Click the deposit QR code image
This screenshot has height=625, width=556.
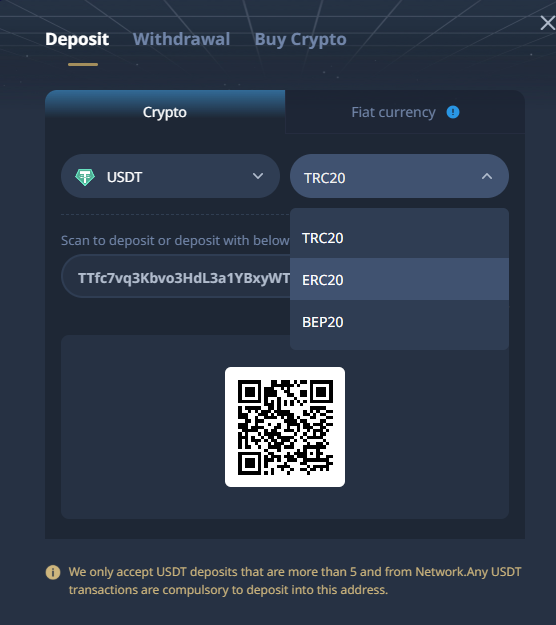click(285, 427)
